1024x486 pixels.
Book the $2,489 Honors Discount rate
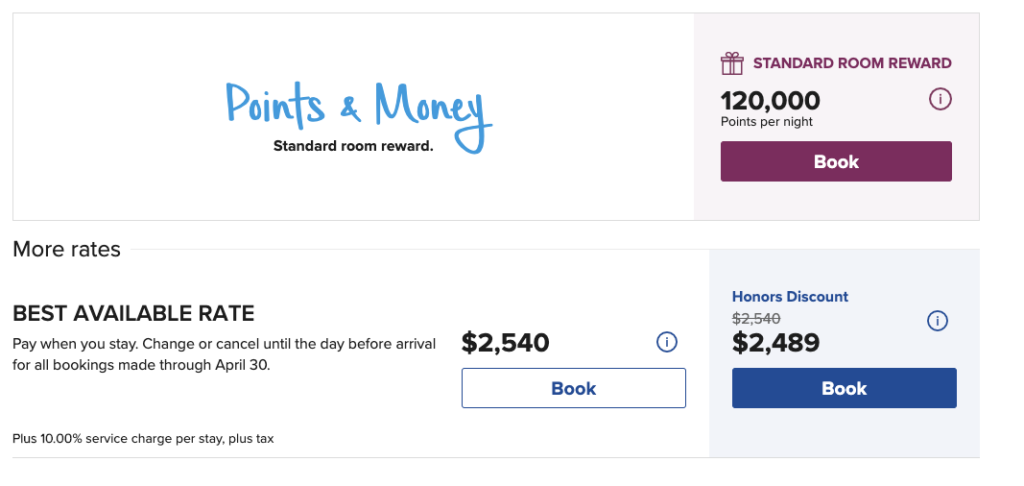coord(844,388)
